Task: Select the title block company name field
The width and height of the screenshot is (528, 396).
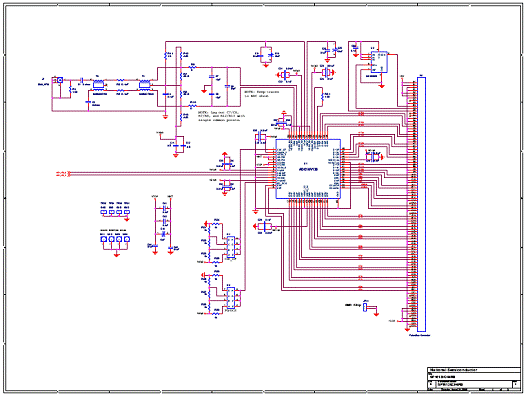Action: tap(474, 370)
